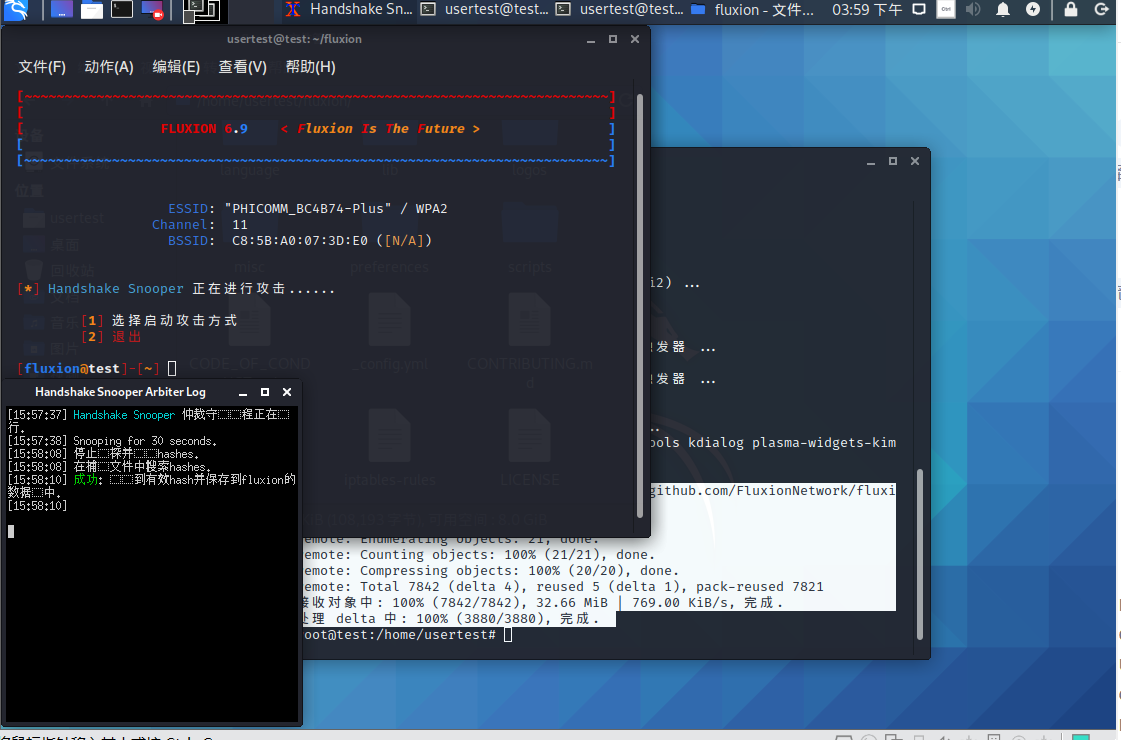This screenshot has height=740, width=1121.
Task: Click 'kdialog plasma-widgets-kim' text in root terminal
Action: pos(791,443)
